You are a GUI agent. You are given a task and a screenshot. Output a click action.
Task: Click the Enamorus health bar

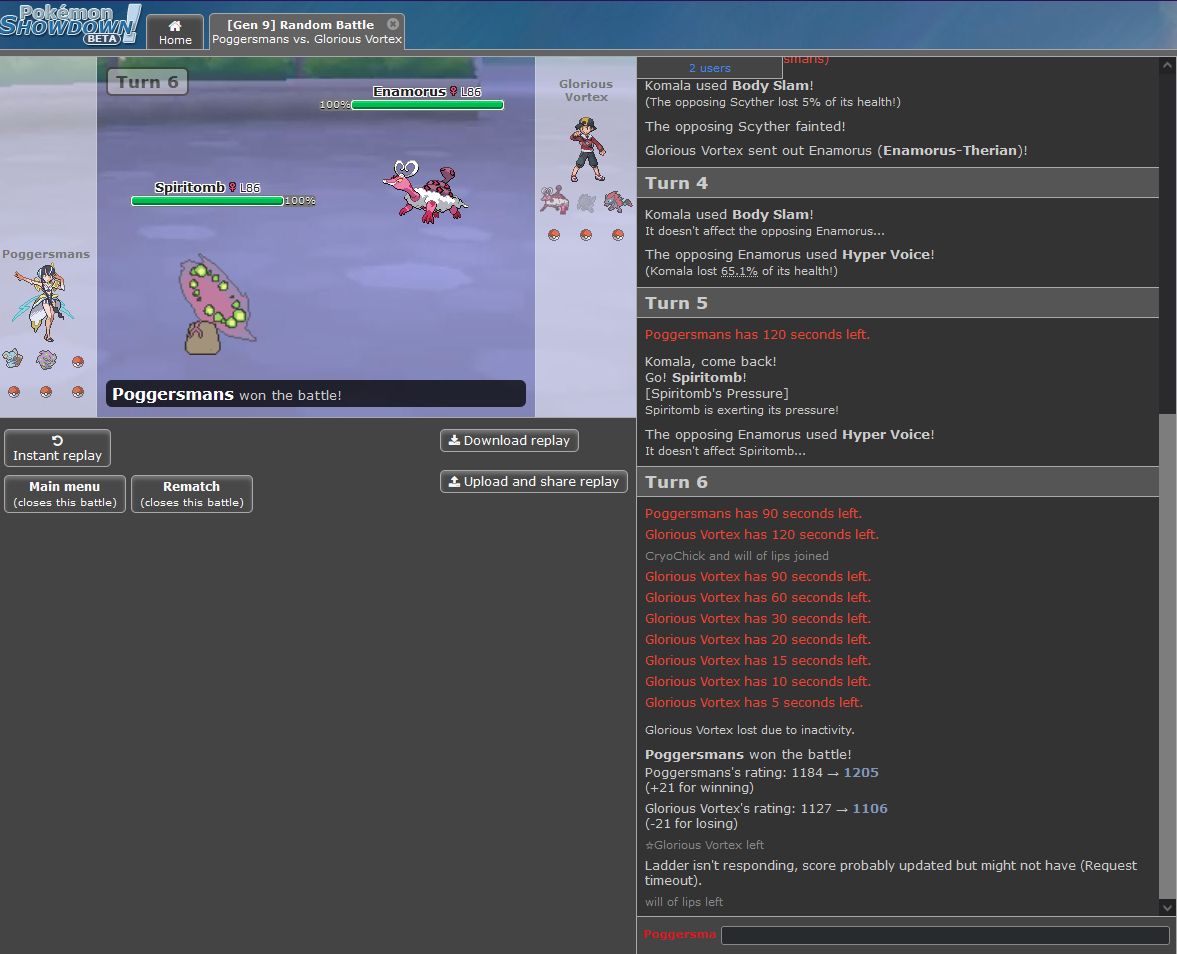(427, 105)
